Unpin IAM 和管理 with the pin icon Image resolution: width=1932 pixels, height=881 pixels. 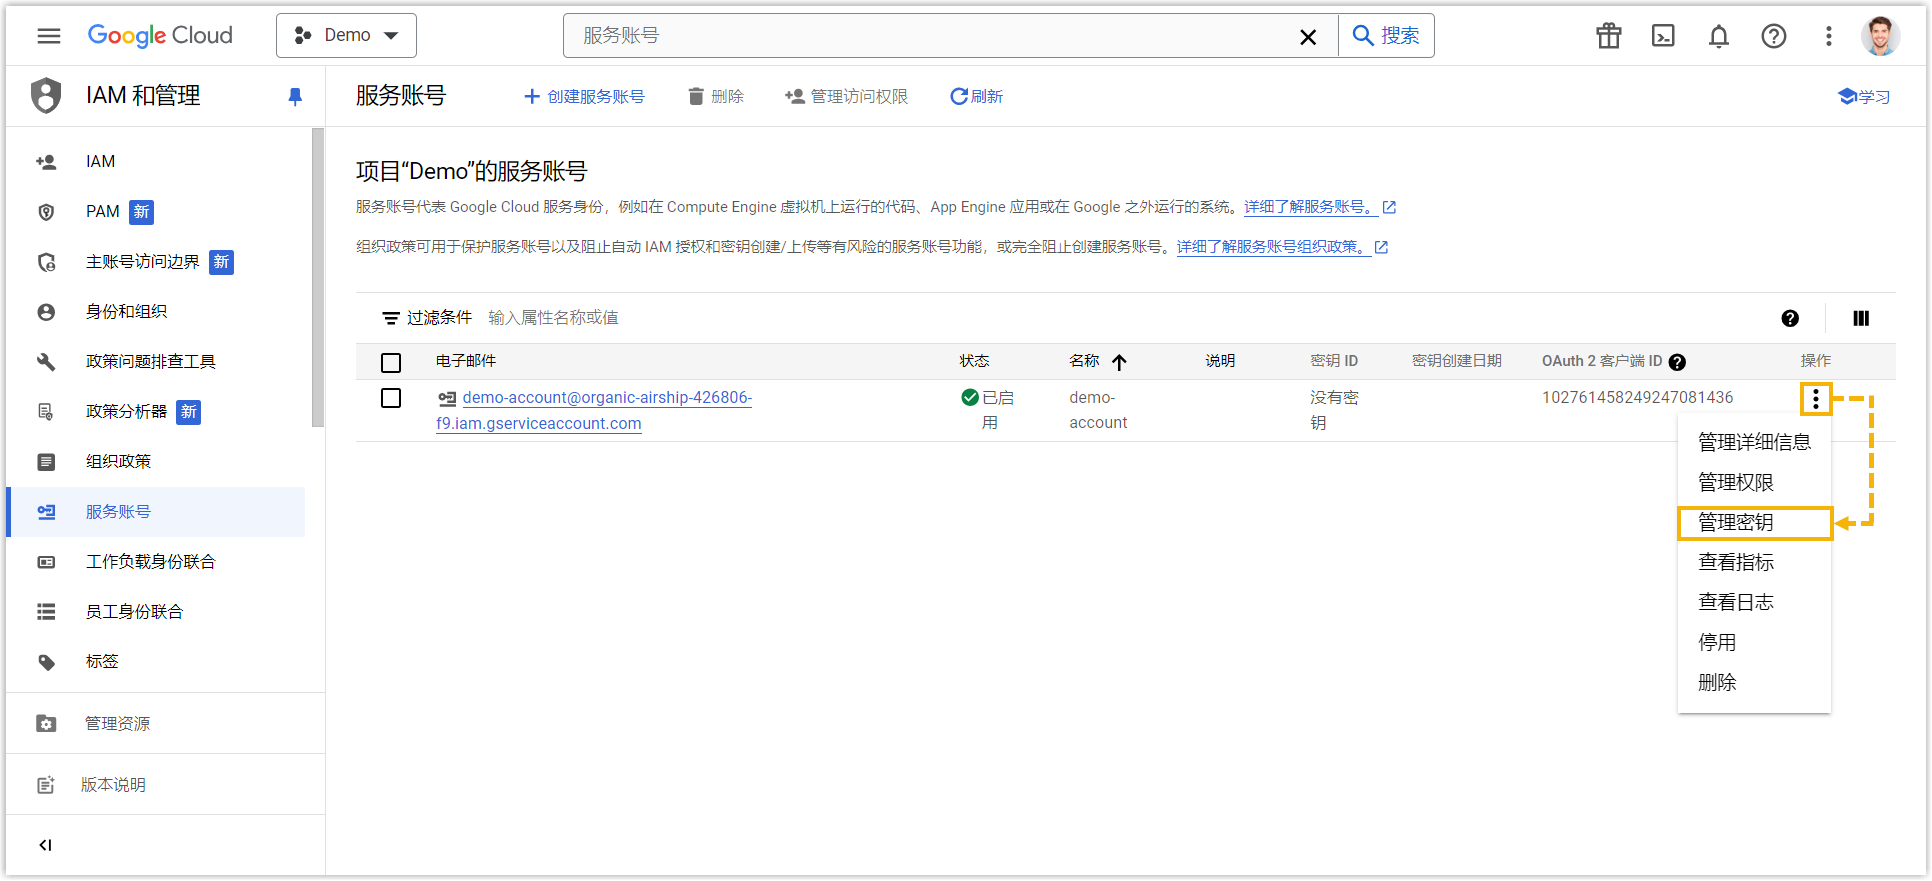click(x=295, y=96)
